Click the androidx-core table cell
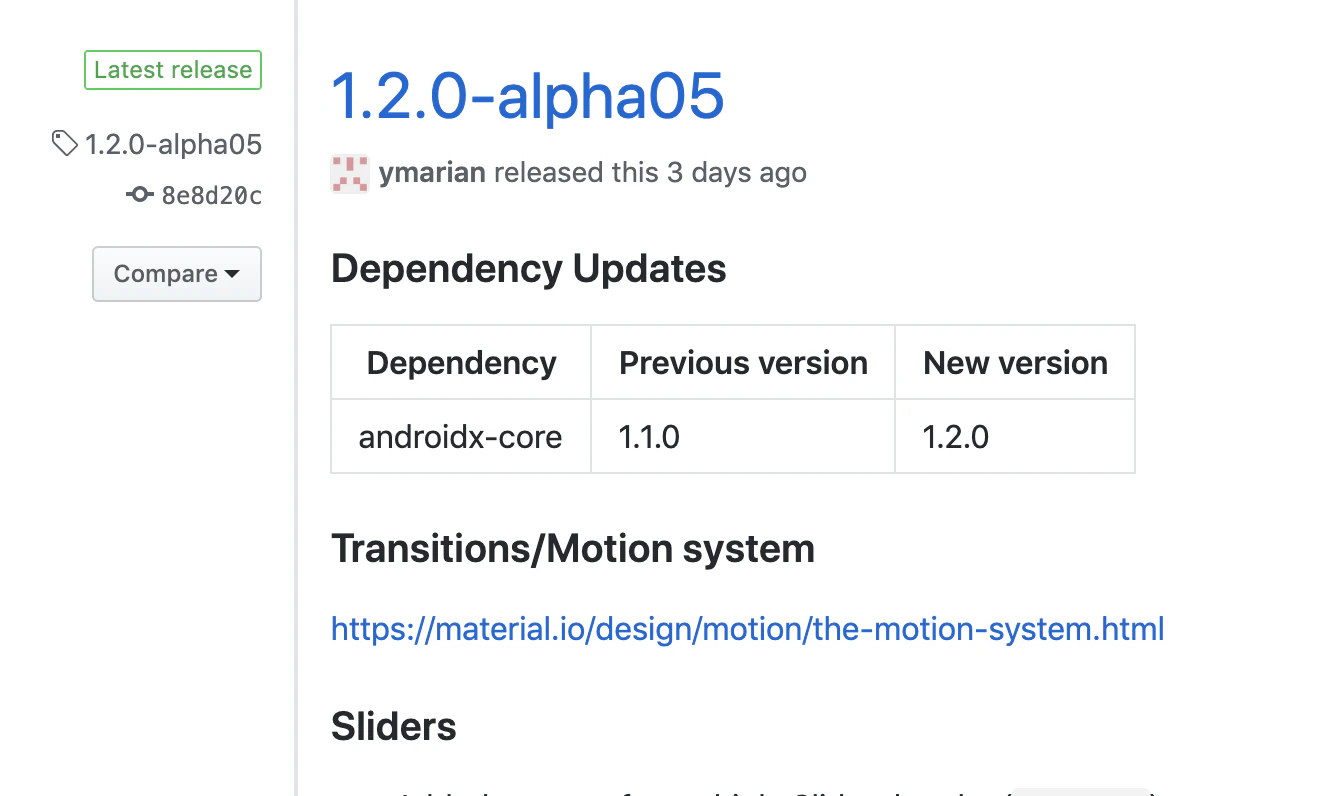Image resolution: width=1324 pixels, height=796 pixels. coord(461,436)
